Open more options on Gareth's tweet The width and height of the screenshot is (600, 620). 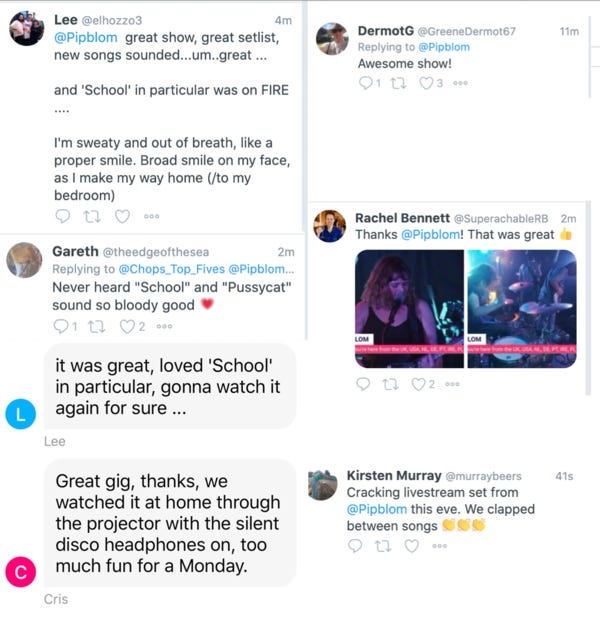click(x=164, y=326)
